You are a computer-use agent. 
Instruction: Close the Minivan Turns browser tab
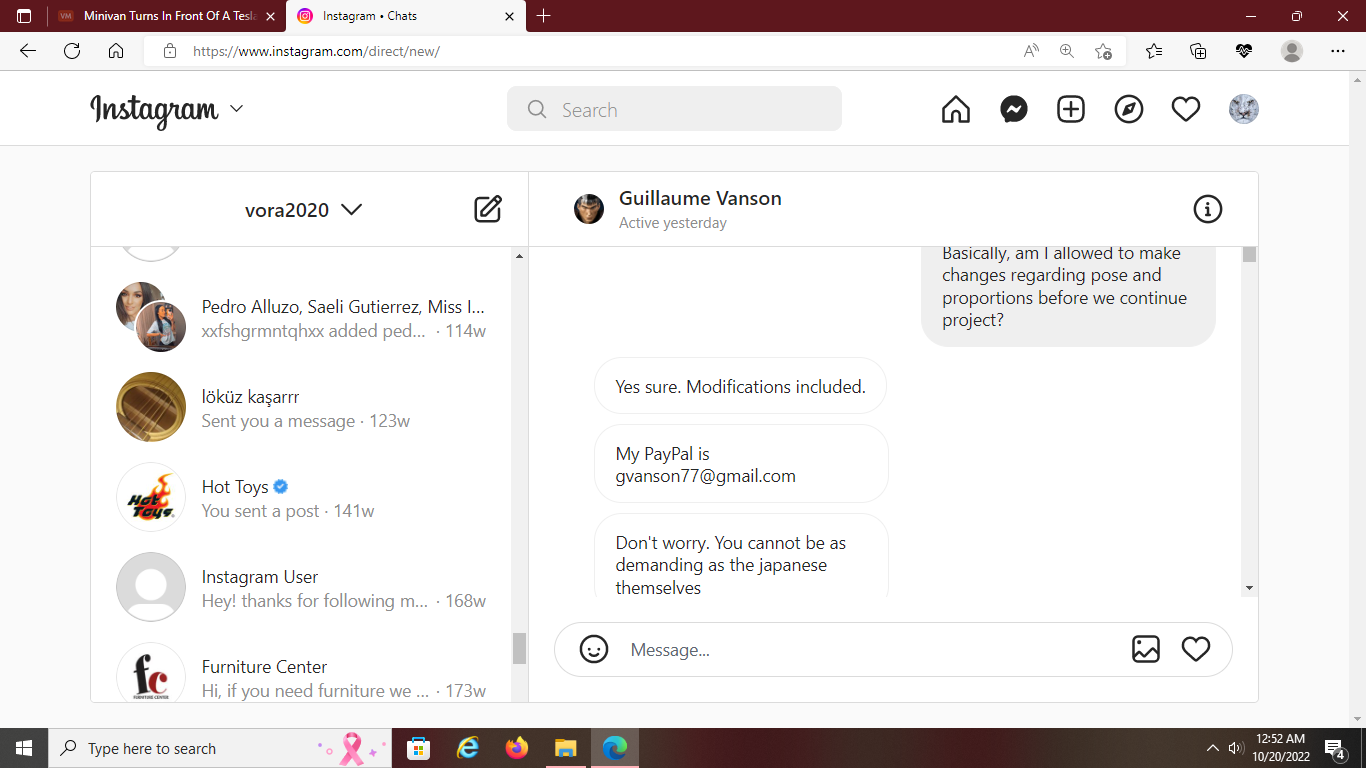pyautogui.click(x=270, y=16)
